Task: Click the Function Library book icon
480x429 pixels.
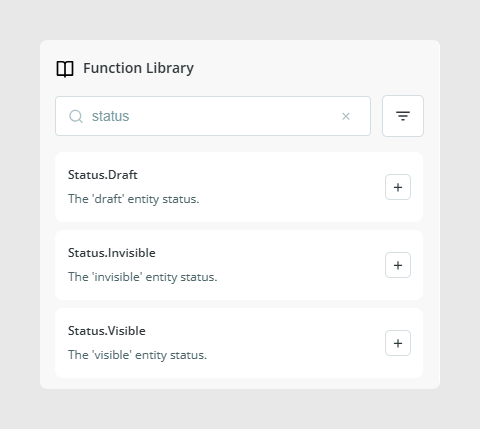Action: (65, 69)
